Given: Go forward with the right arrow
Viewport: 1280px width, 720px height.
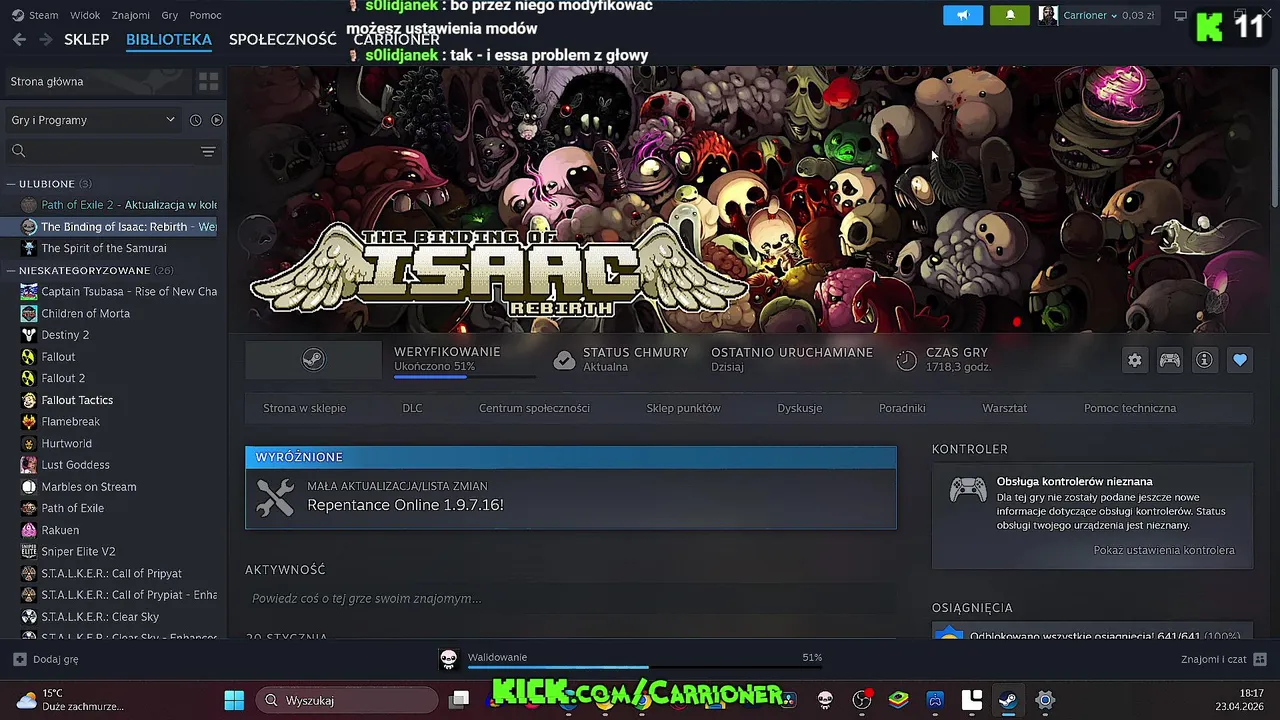Looking at the screenshot, I should tap(45, 39).
